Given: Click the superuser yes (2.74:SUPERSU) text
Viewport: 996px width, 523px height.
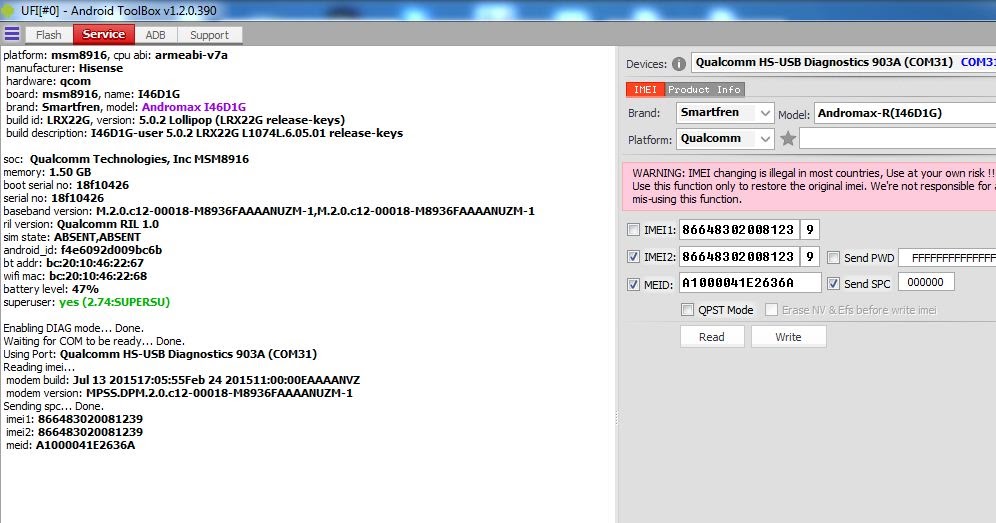Looking at the screenshot, I should (114, 302).
